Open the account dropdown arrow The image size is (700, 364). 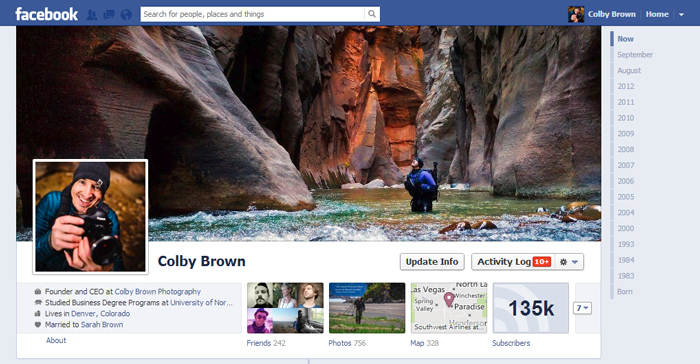(x=681, y=15)
